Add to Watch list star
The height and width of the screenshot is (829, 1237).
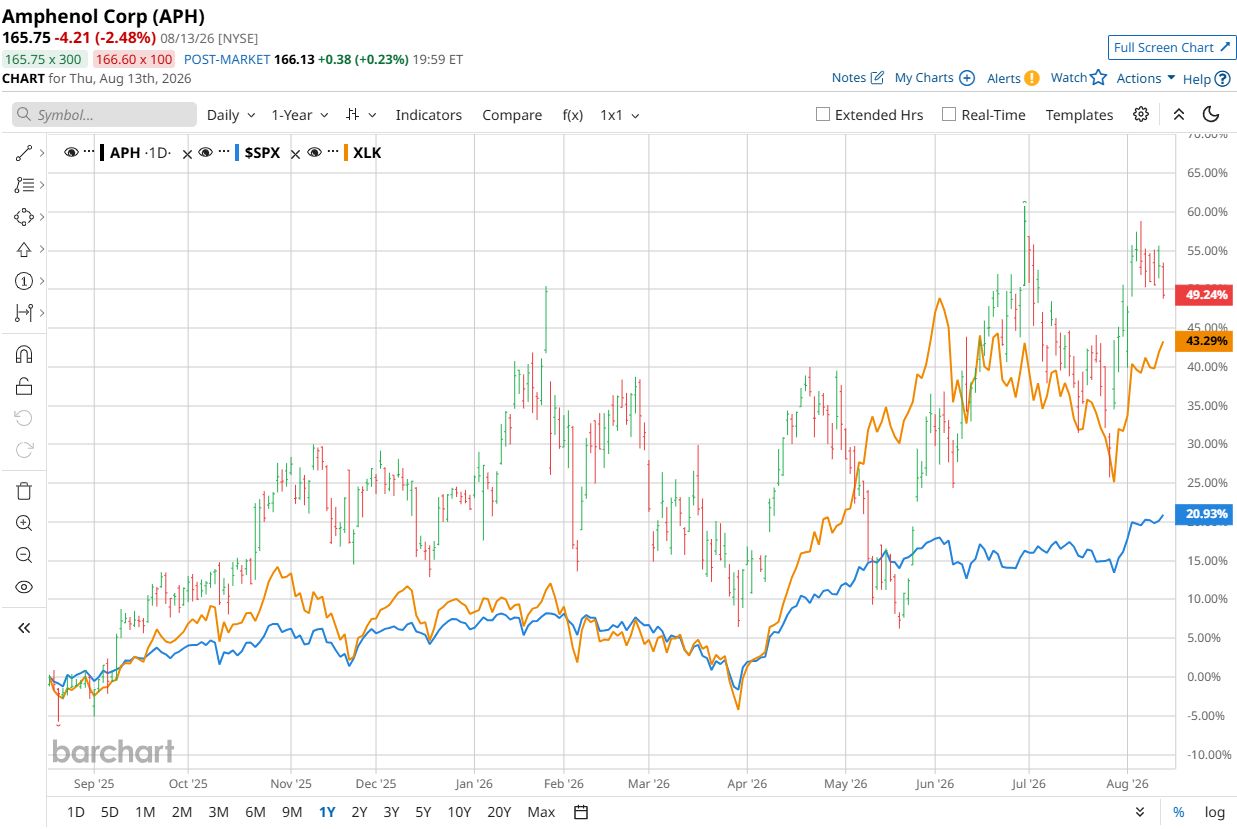tap(1098, 77)
